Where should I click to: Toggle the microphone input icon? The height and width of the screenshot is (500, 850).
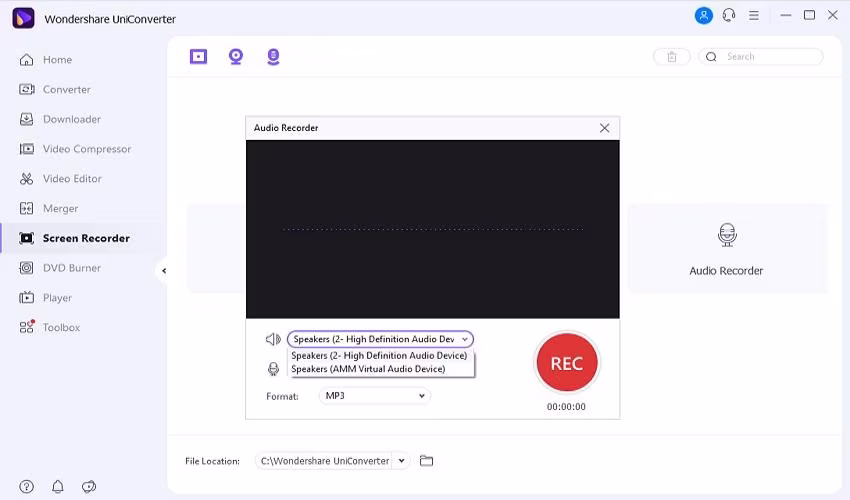(x=273, y=369)
